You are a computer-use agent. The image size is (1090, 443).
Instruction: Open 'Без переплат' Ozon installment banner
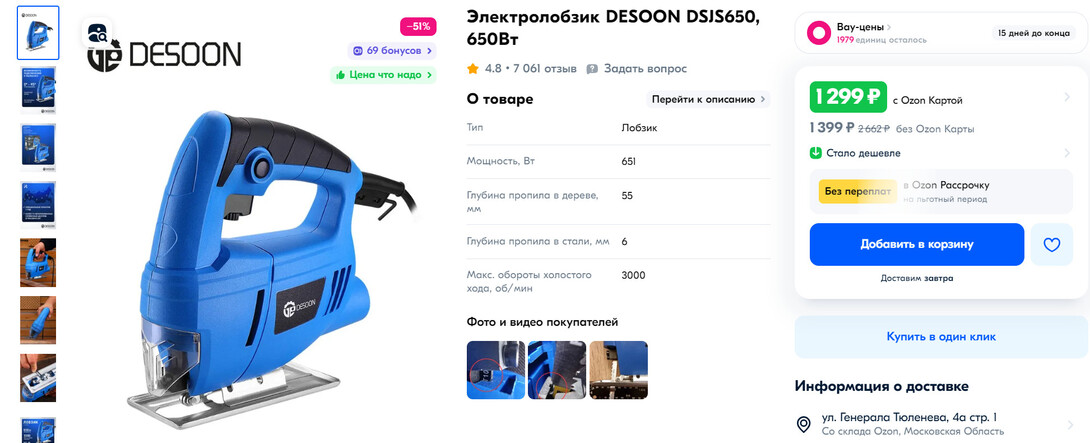point(941,191)
